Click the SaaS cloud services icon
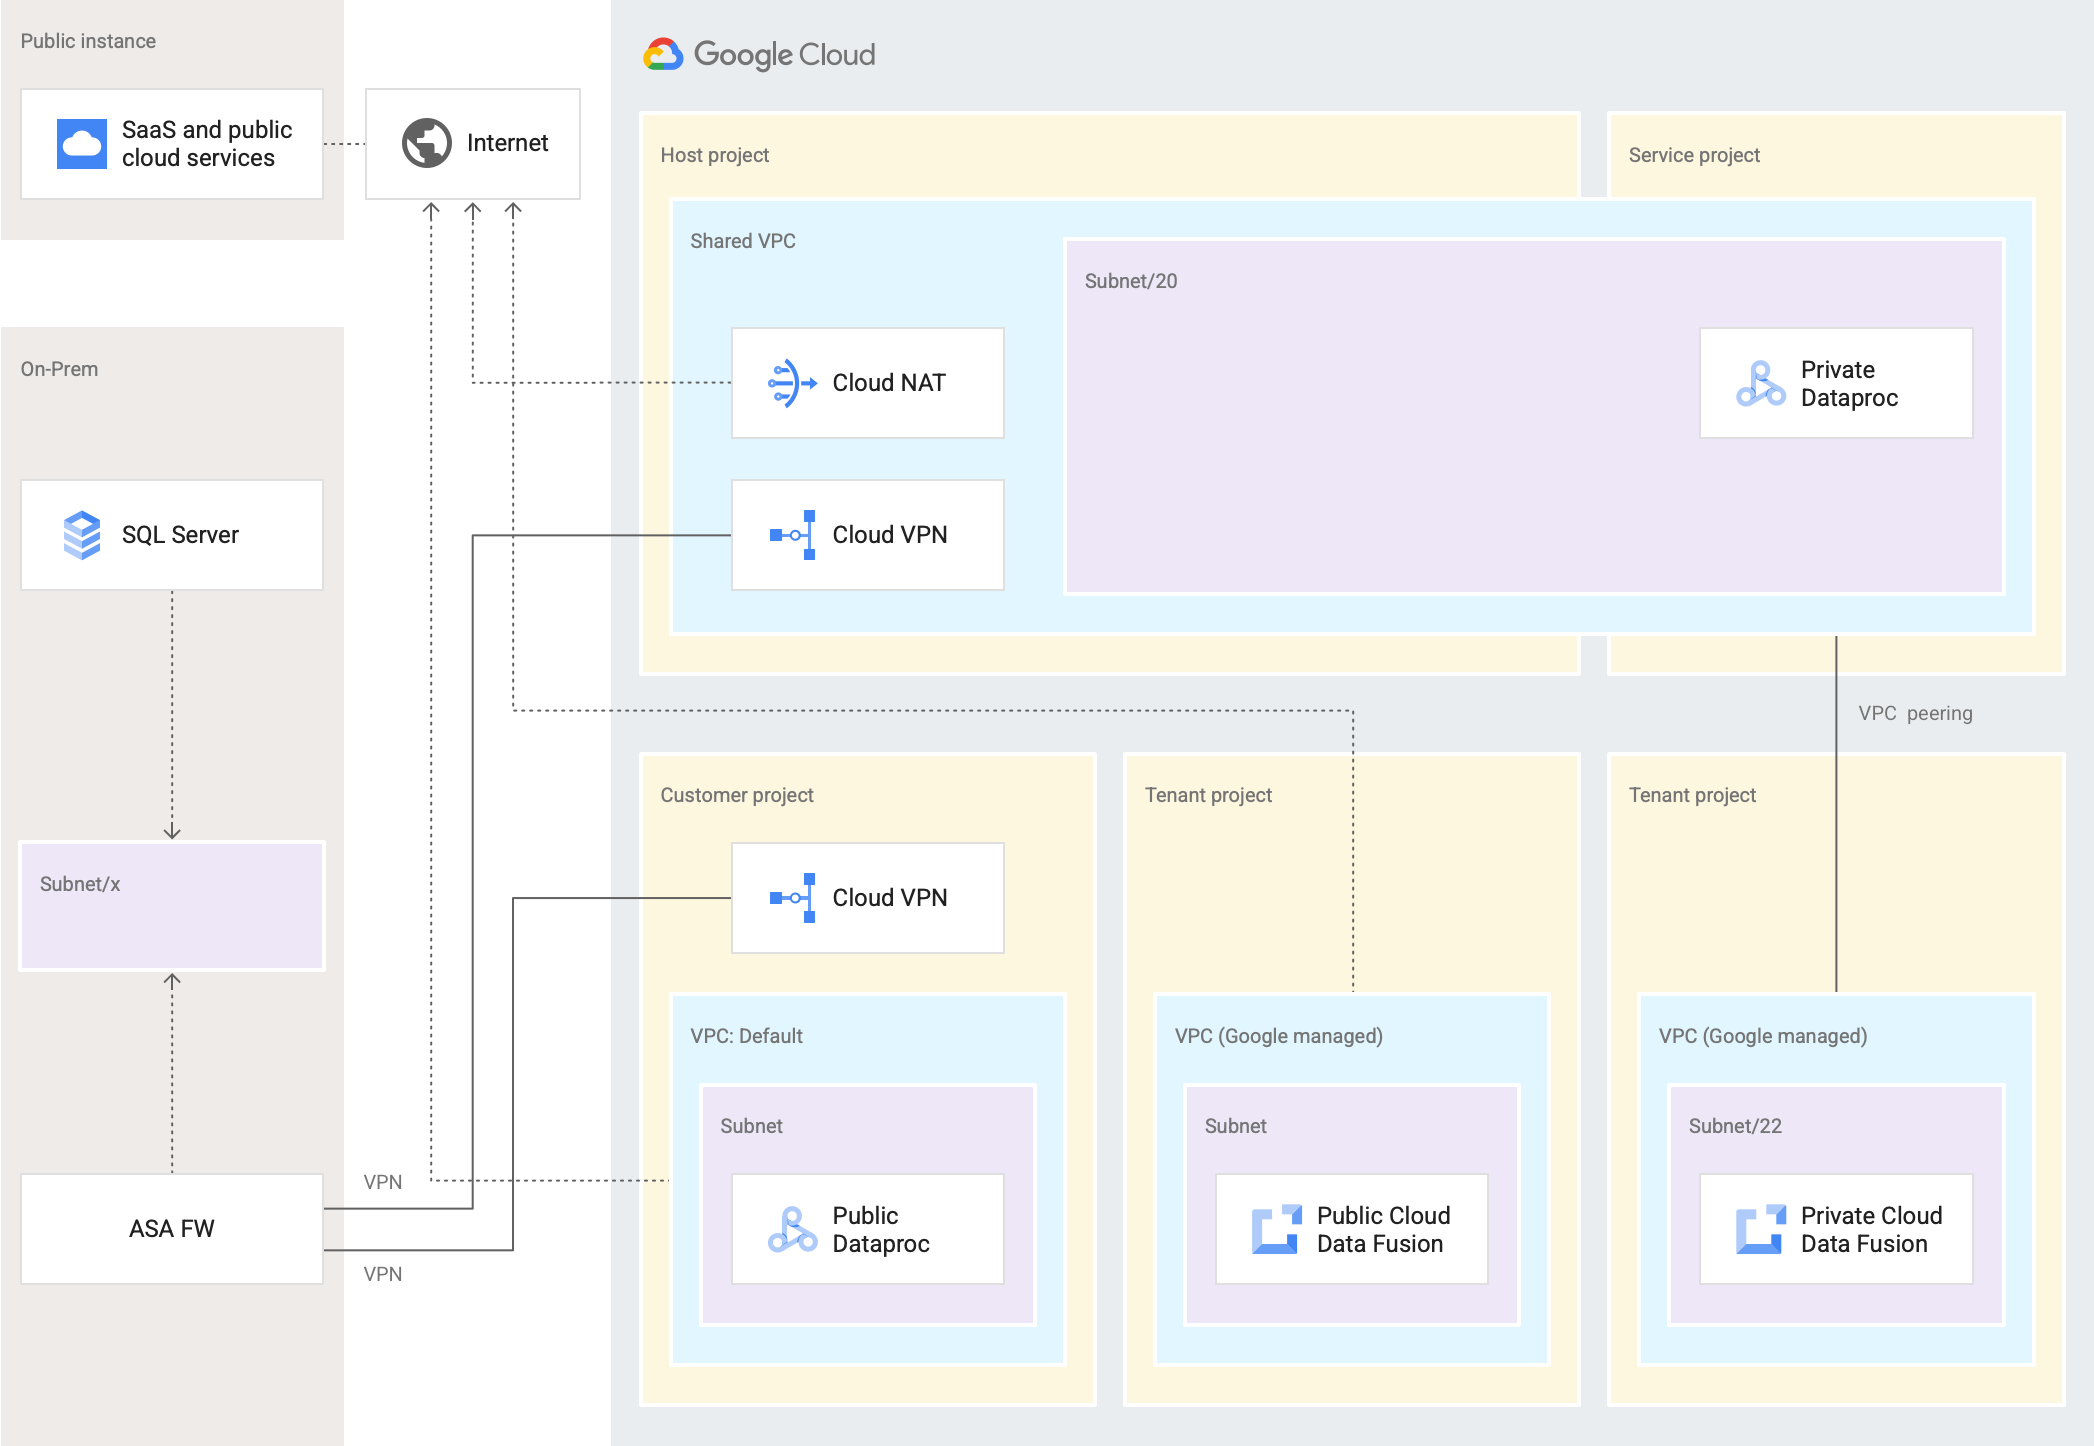This screenshot has height=1446, width=2094. click(x=82, y=144)
